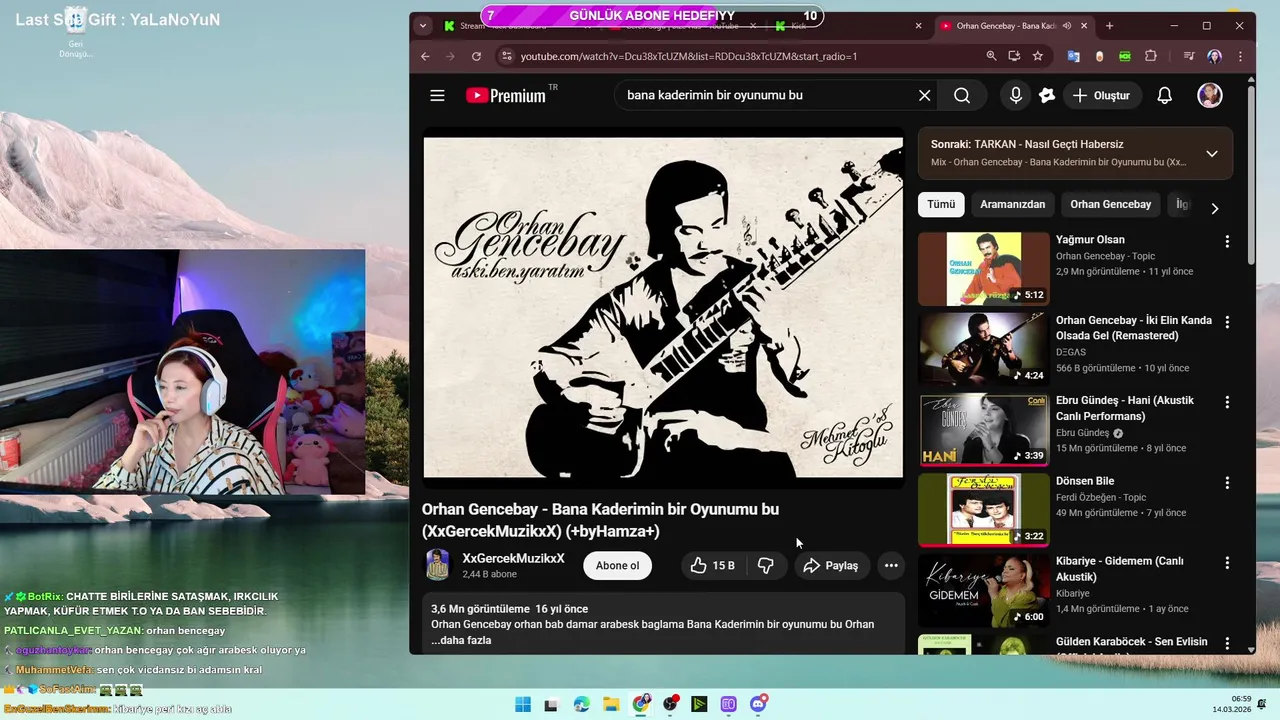Open options for Ebru Gündeş Hani video

(1227, 402)
